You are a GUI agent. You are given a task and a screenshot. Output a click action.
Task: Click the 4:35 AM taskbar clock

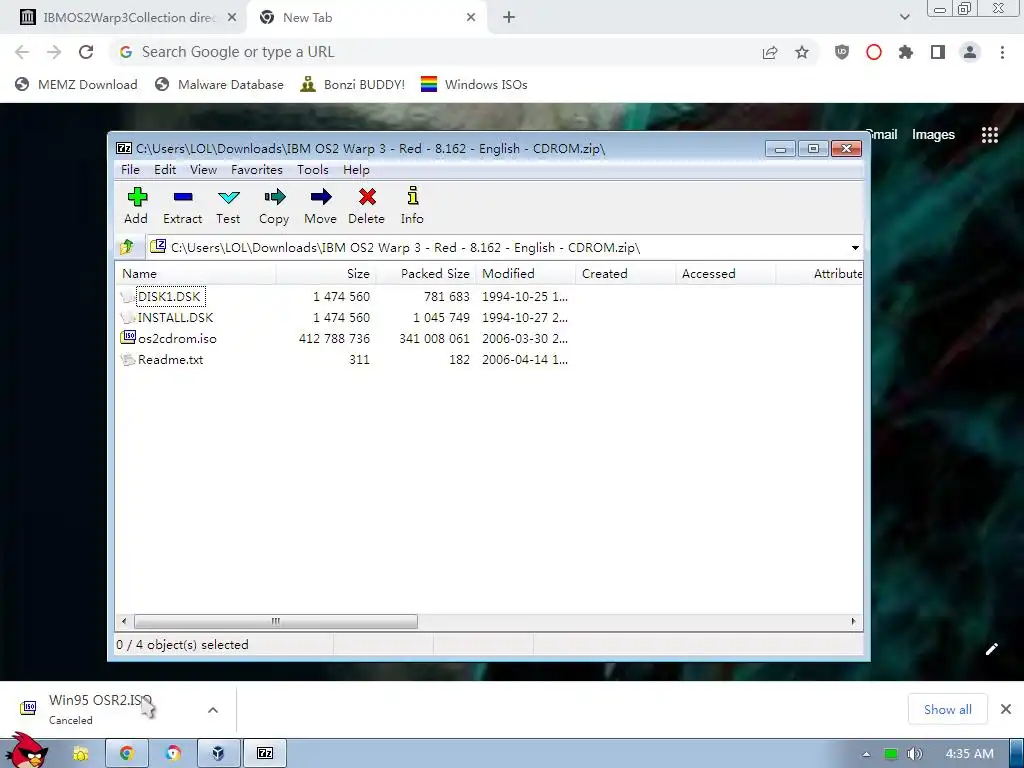tap(969, 754)
